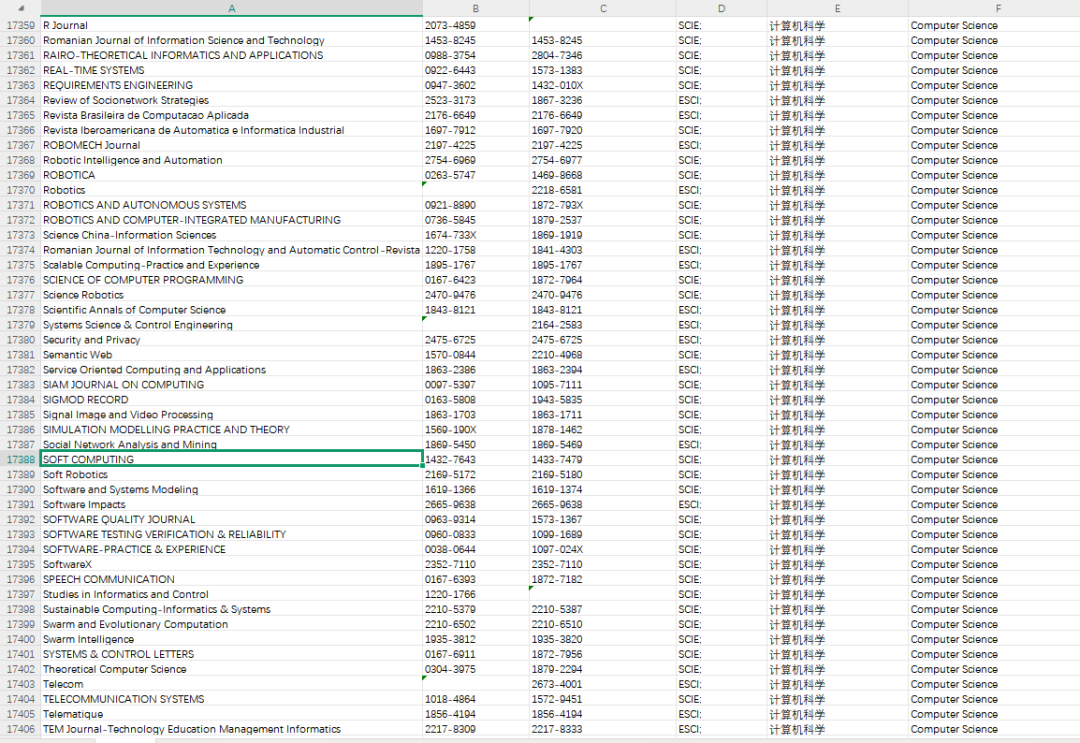Image resolution: width=1080 pixels, height=743 pixels.
Task: Click the ROBOTICA journal cell
Action: [231, 175]
